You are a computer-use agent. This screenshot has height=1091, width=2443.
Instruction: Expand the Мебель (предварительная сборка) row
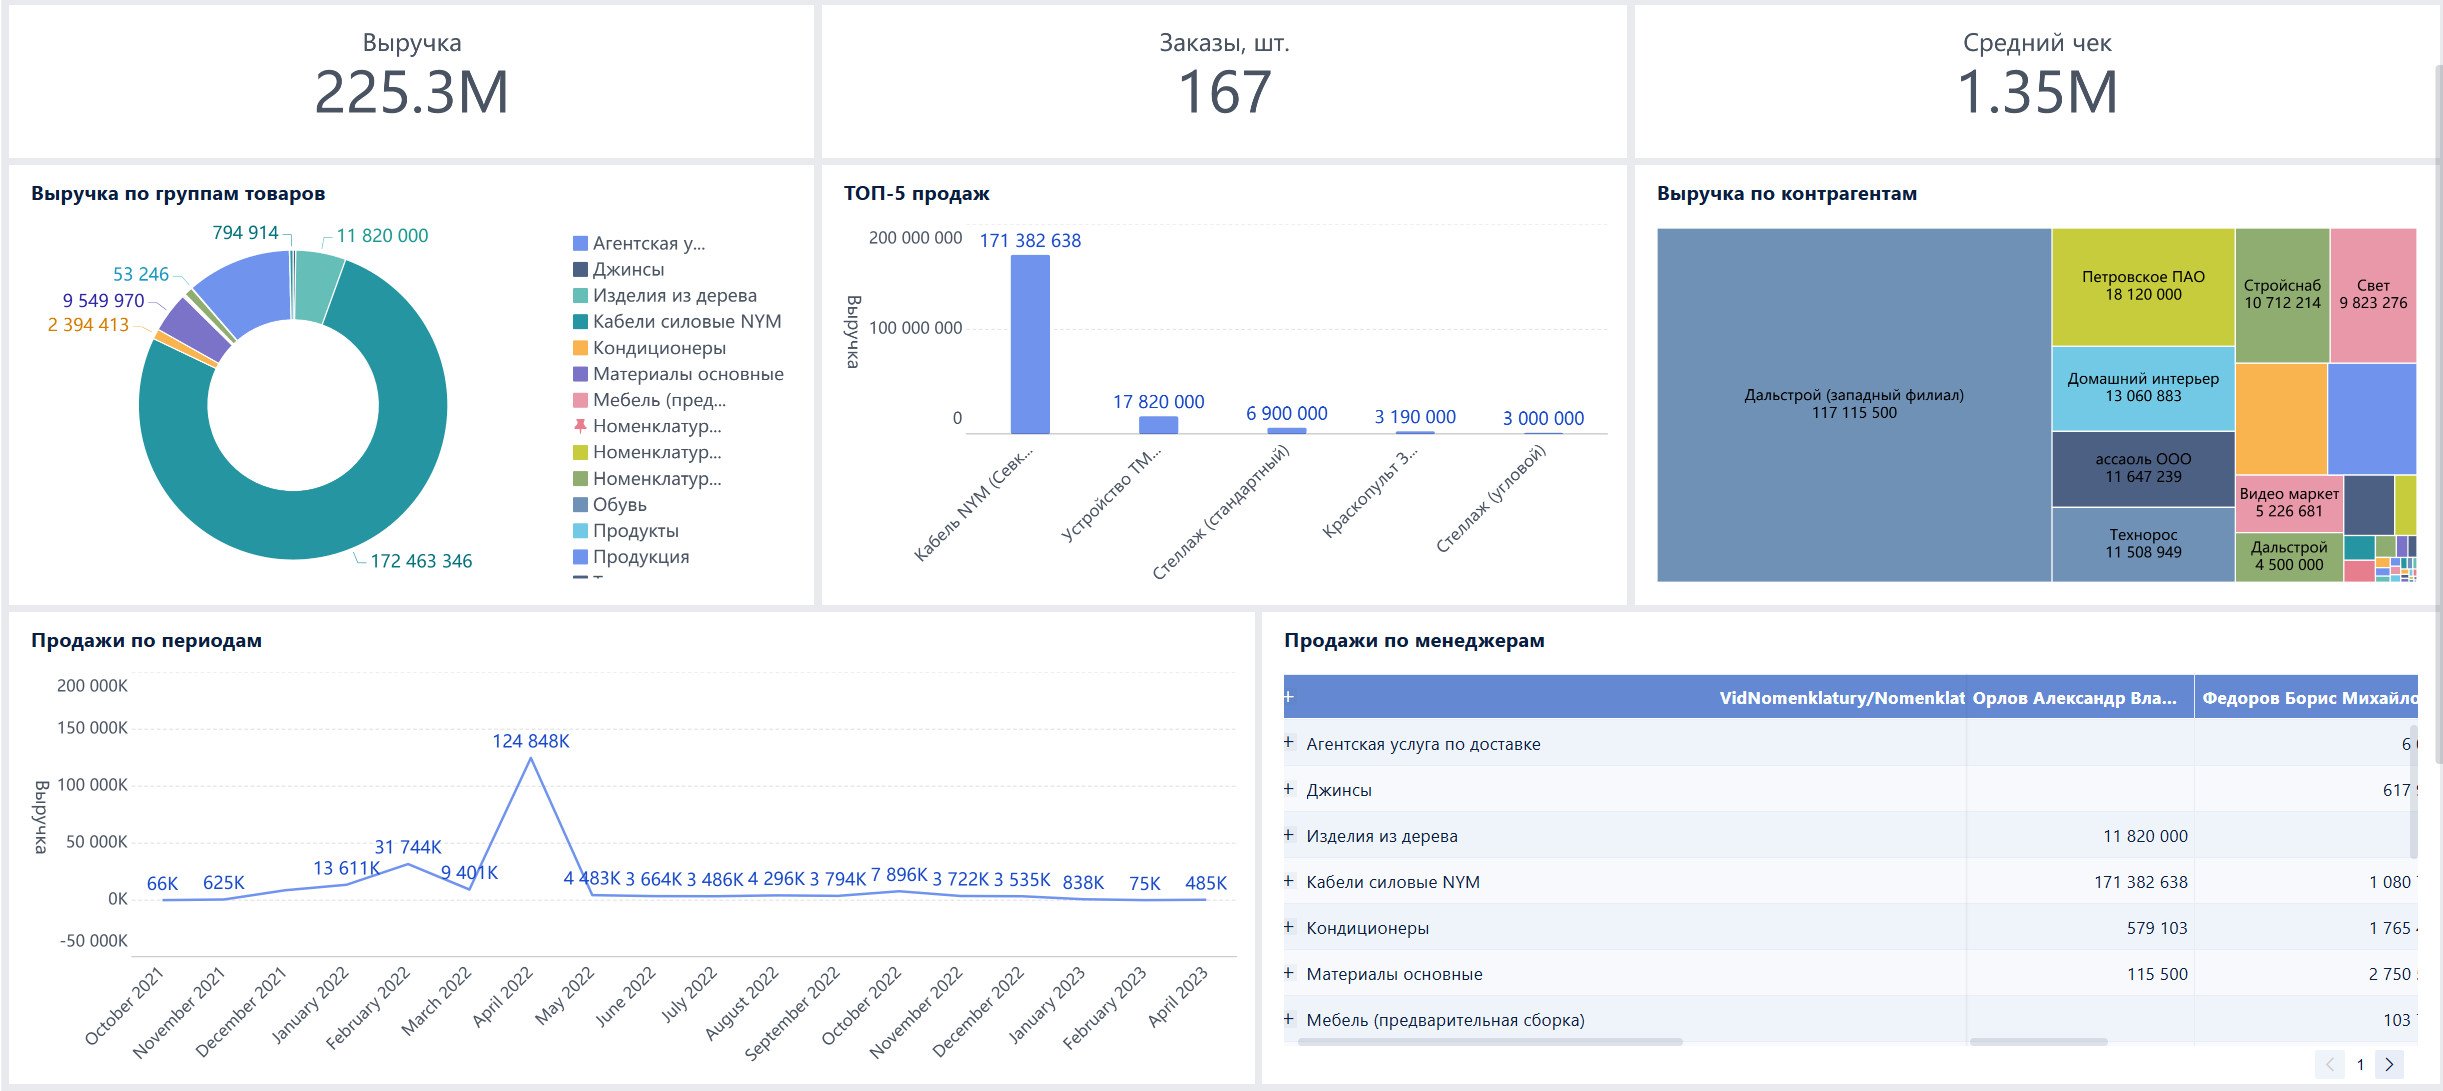(x=1289, y=1019)
